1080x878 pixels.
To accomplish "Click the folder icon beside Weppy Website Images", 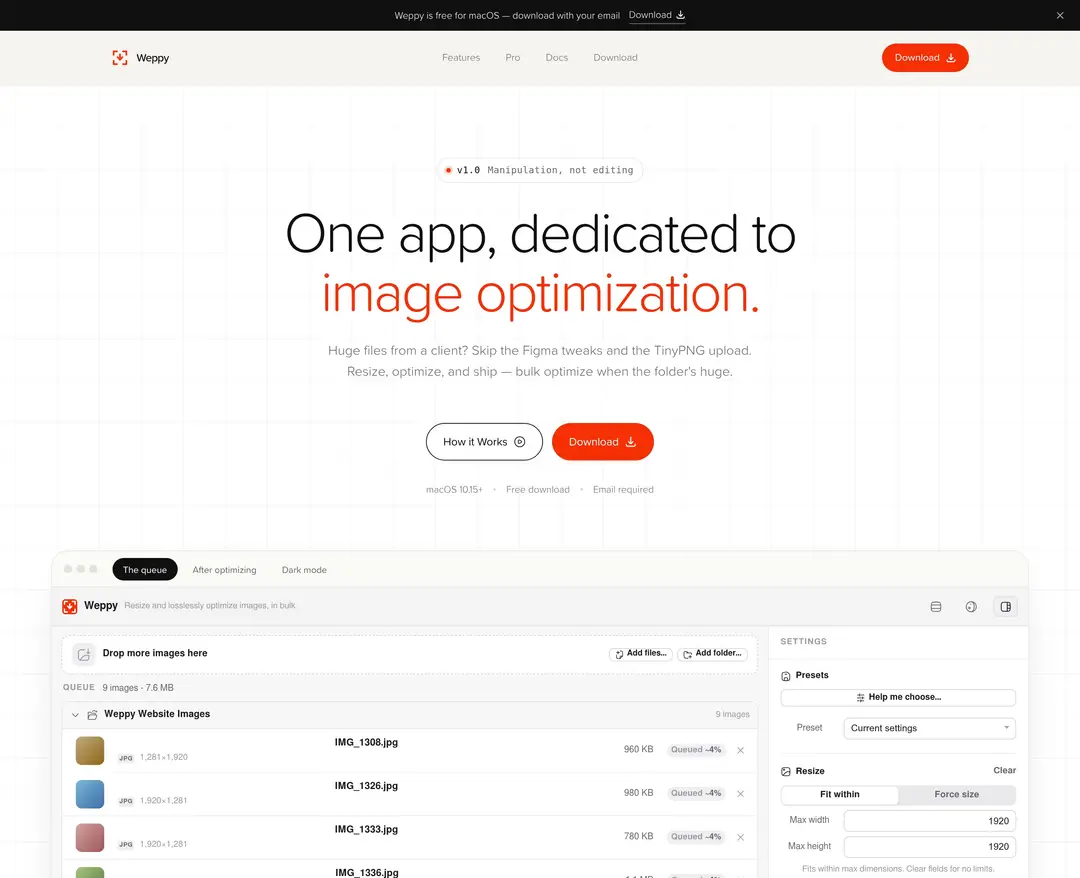I will (92, 715).
